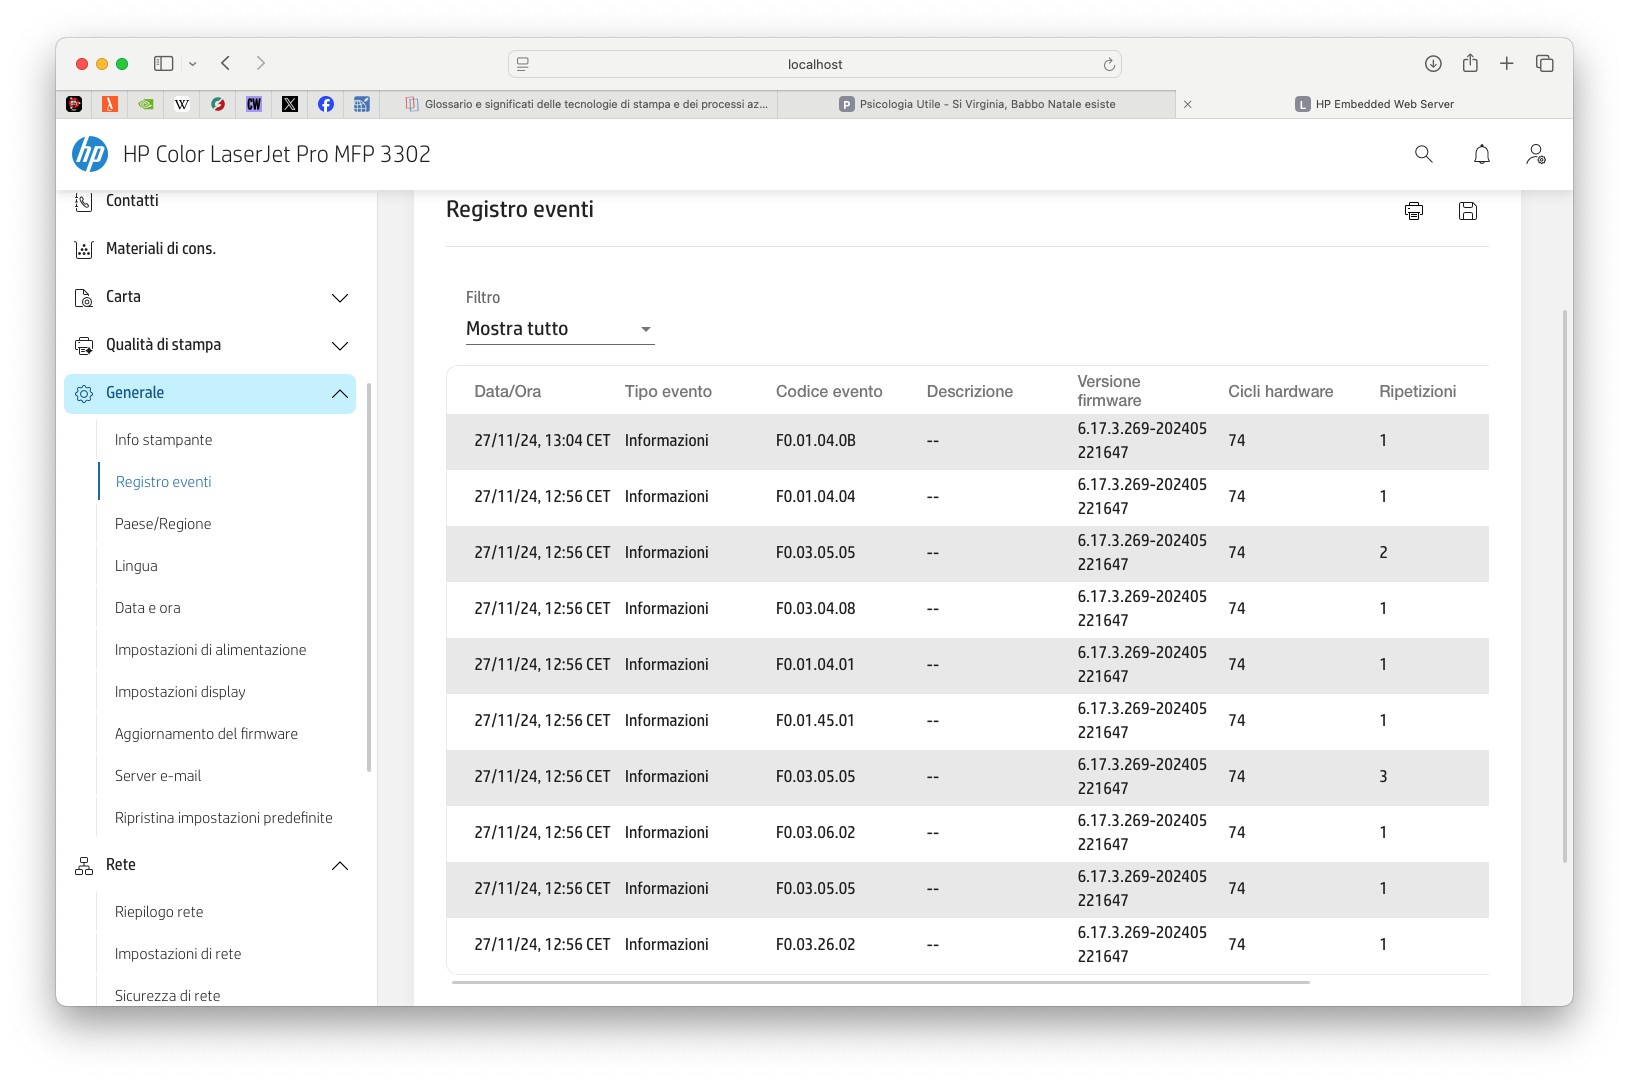Click the localhost address bar
The image size is (1629, 1080).
click(814, 64)
